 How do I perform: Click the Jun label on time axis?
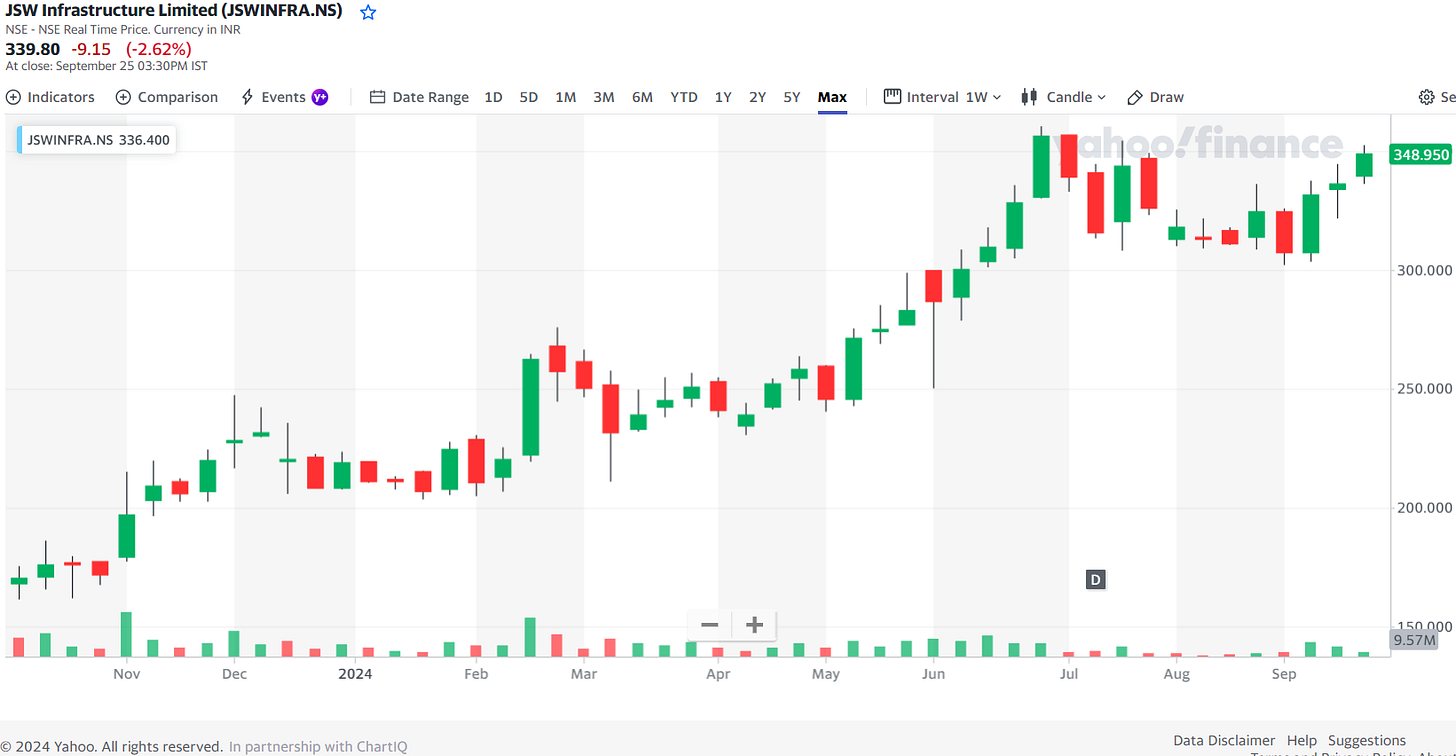934,674
